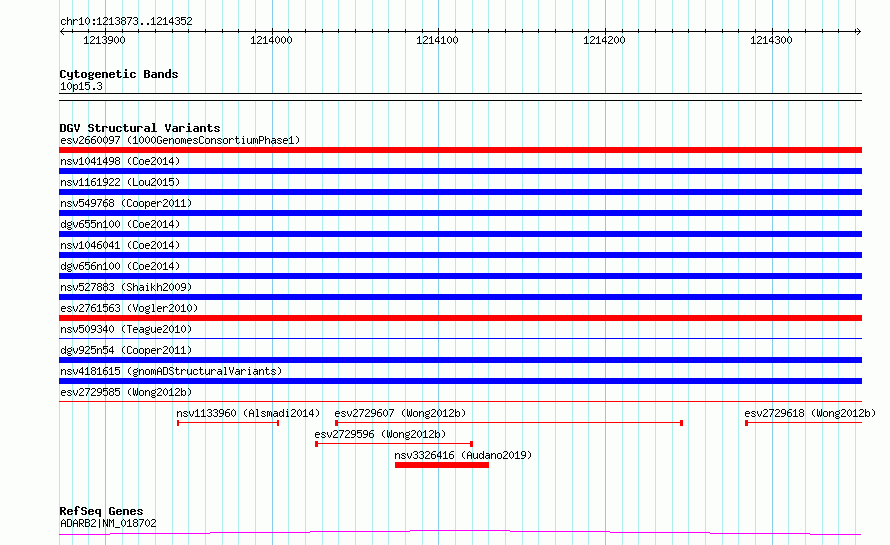Image resolution: width=890 pixels, height=545 pixels.
Task: Open the esv2660097 (1000GenomesConsortiumPhase1) label
Action: coord(180,140)
